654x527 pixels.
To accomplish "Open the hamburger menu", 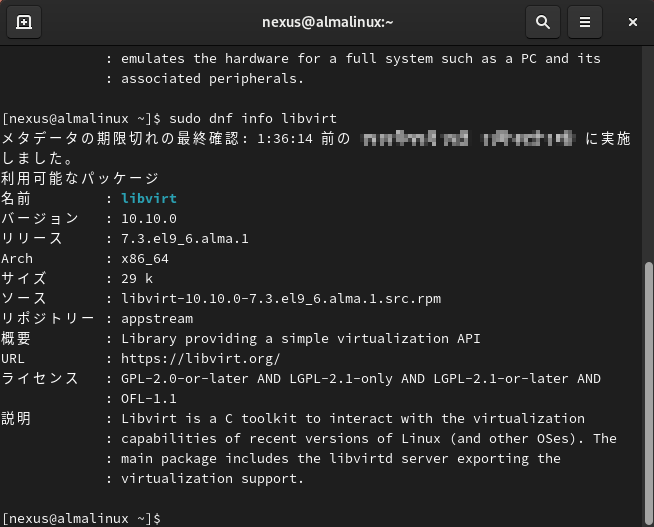I will [x=586, y=21].
